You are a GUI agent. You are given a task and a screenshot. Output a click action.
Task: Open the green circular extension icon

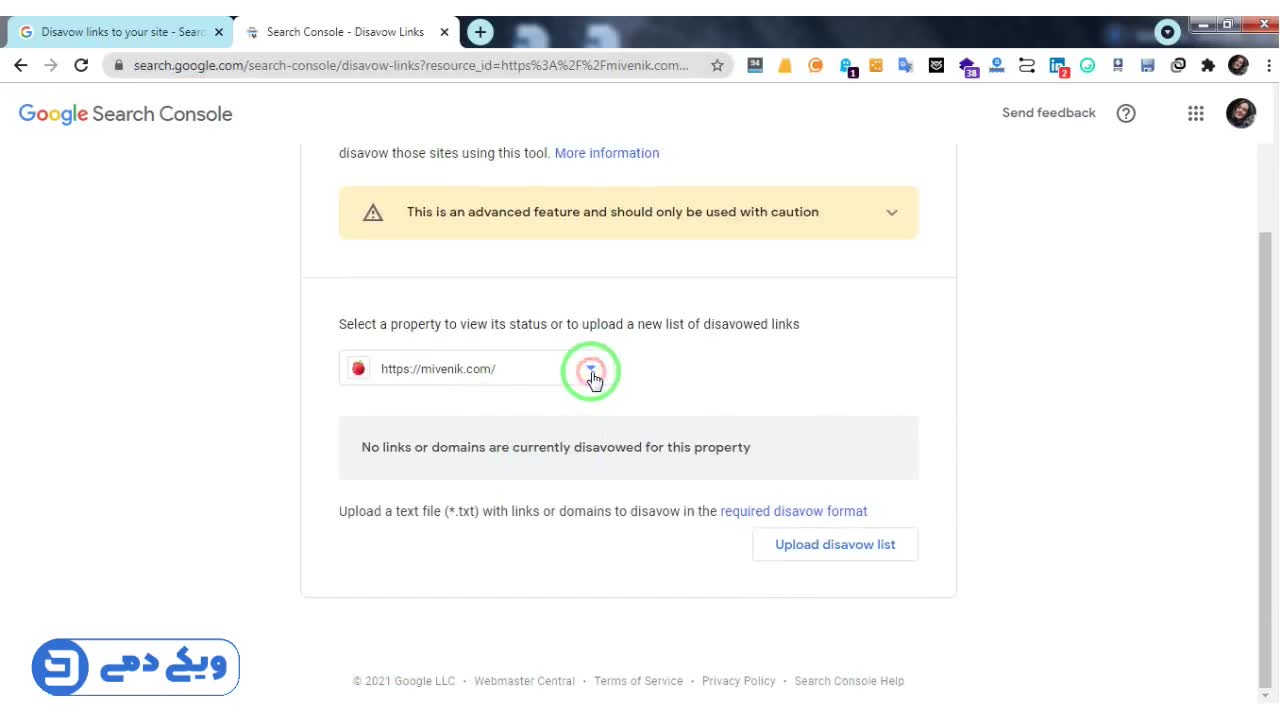coord(1087,65)
